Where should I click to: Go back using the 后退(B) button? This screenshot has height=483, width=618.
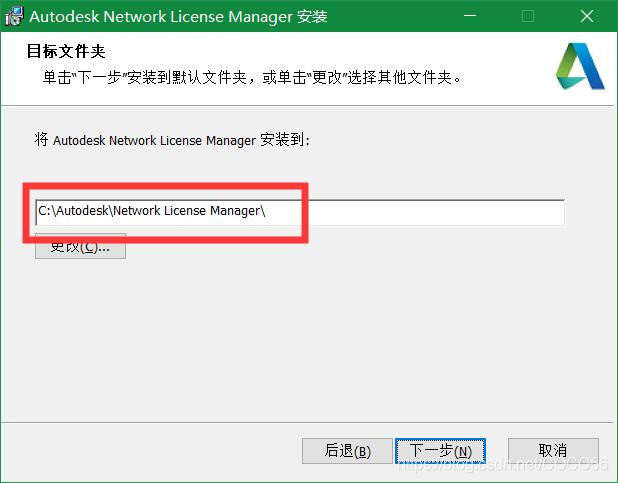click(x=342, y=451)
